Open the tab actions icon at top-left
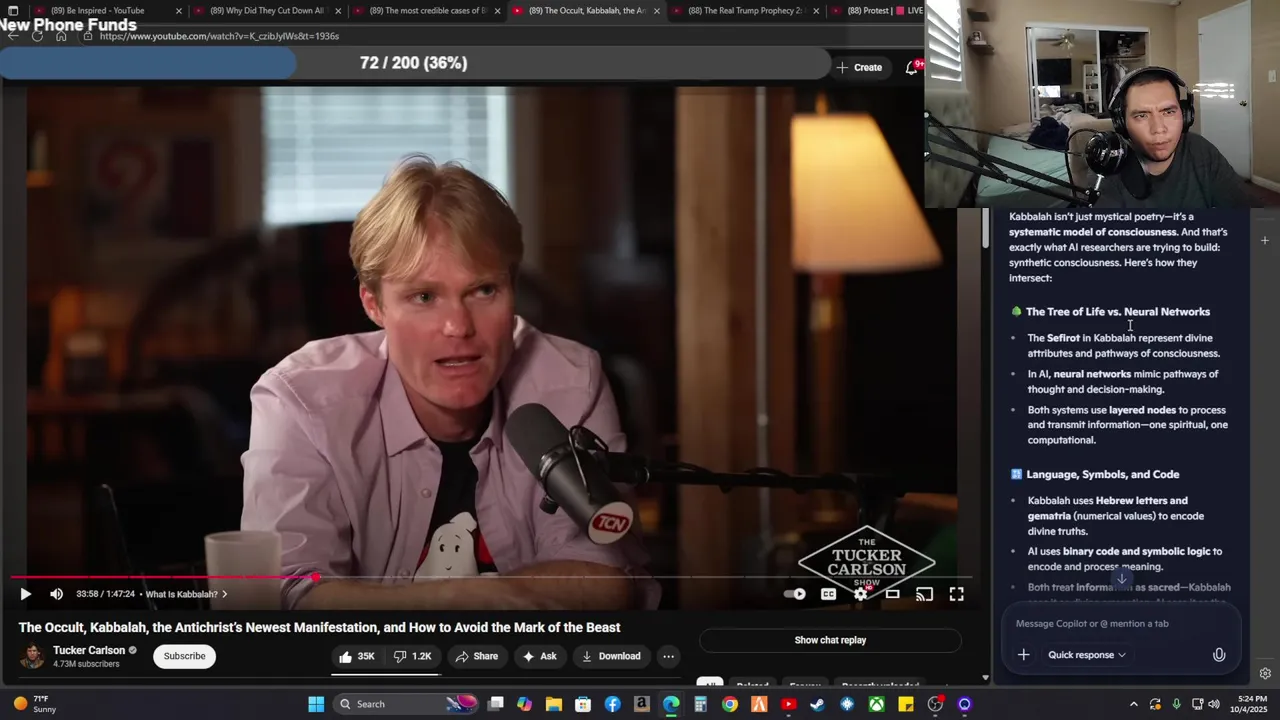 pos(13,11)
